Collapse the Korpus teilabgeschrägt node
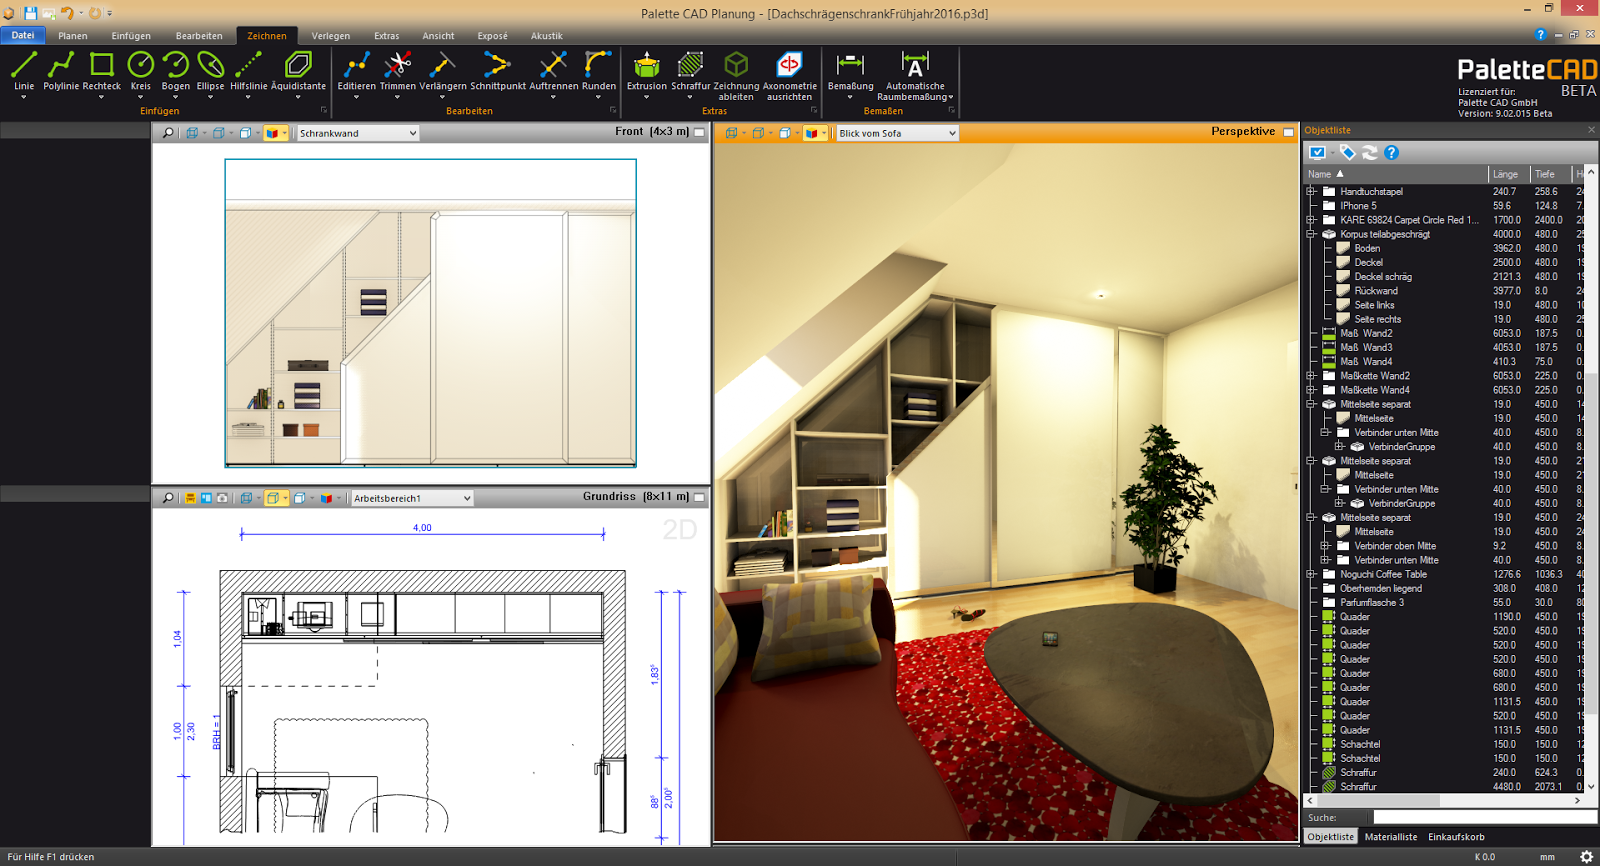 click(x=1311, y=234)
